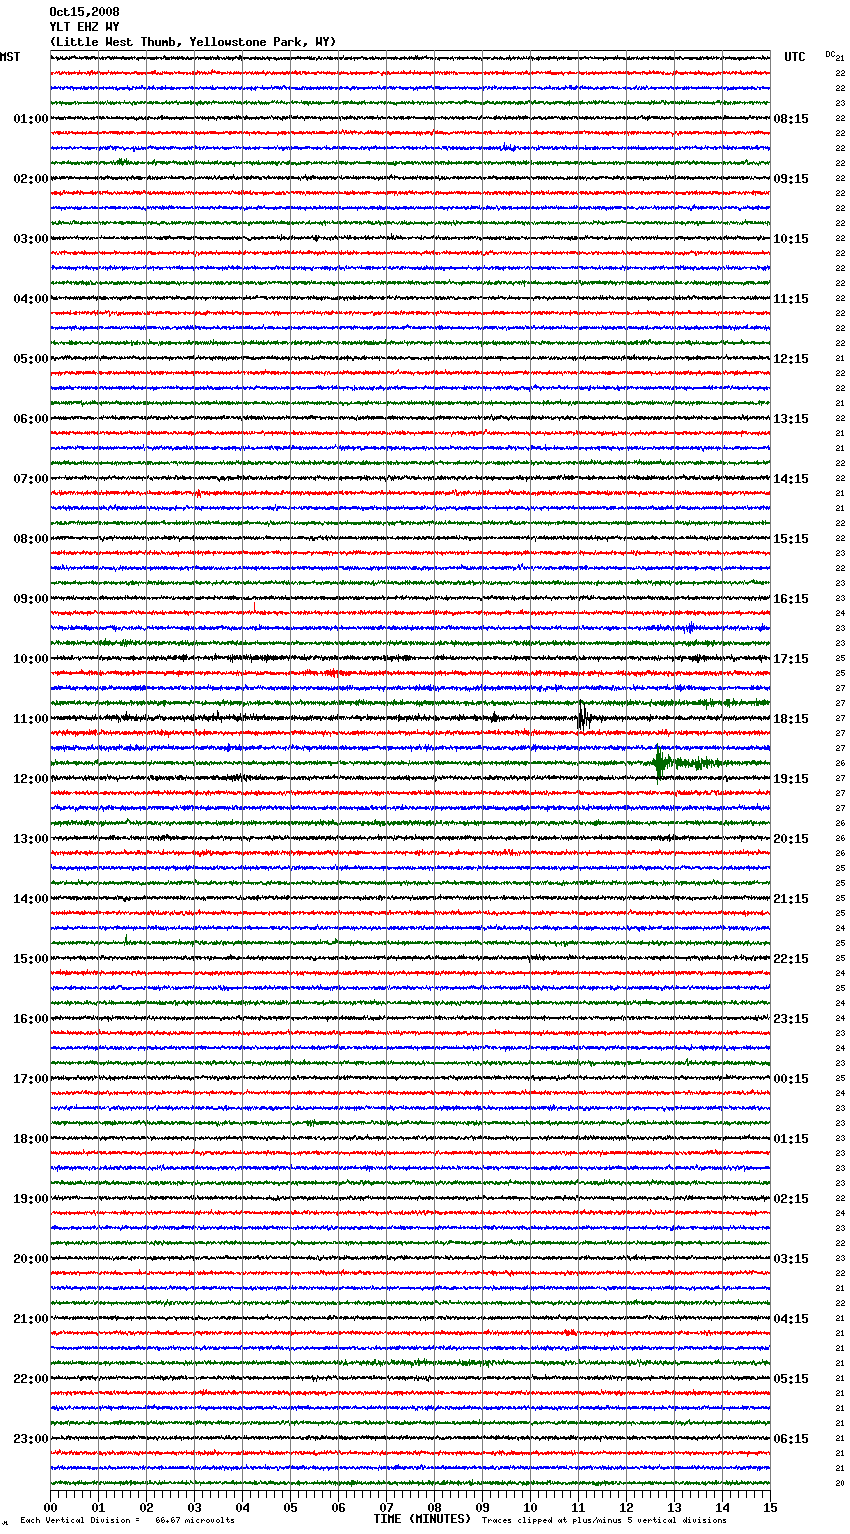
Task: Click the MST axis header
Action: [10, 57]
